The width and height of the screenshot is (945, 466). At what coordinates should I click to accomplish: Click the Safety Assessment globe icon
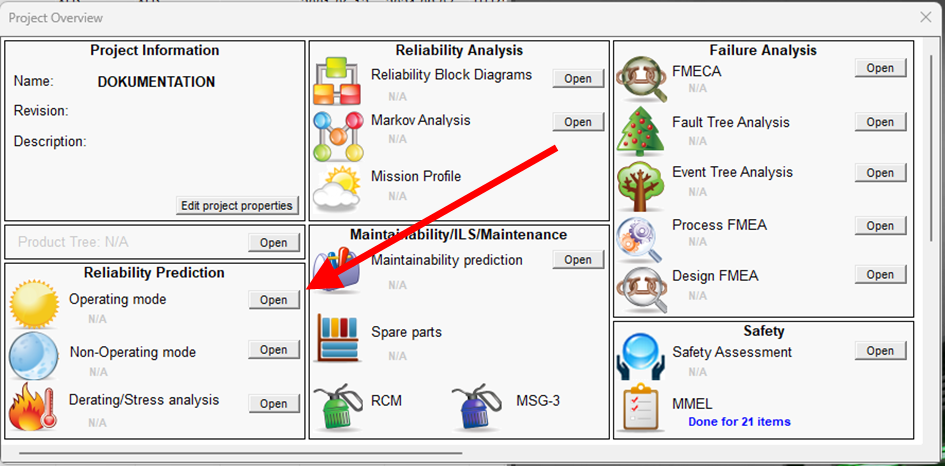pos(640,357)
